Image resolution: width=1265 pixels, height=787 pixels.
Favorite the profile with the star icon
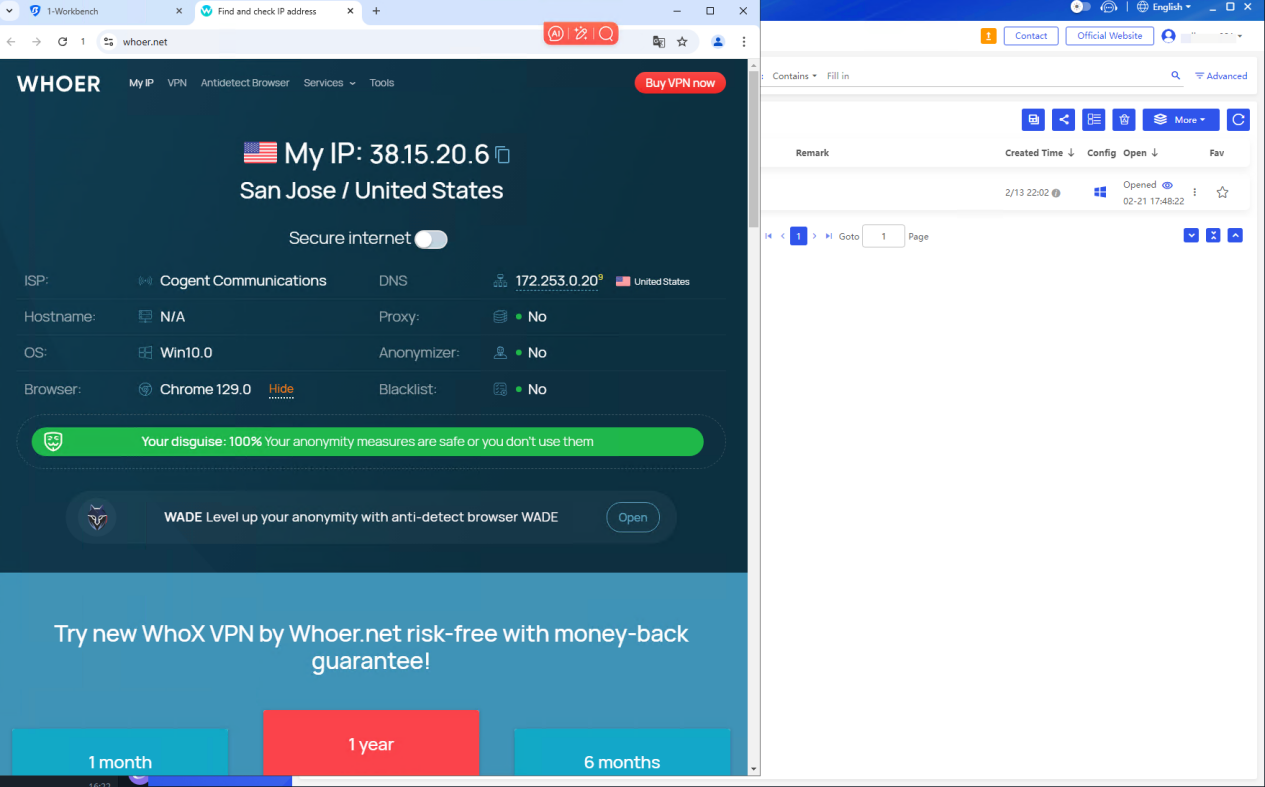(1222, 192)
